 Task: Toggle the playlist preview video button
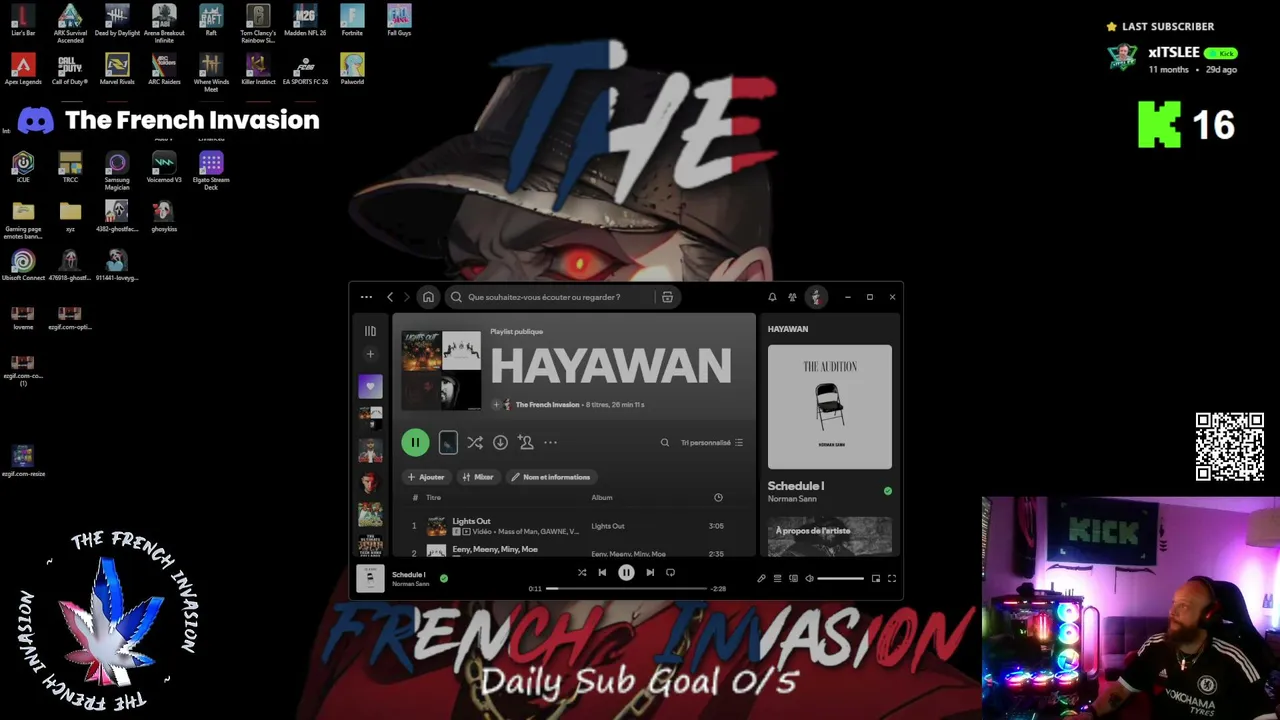pyautogui.click(x=448, y=442)
